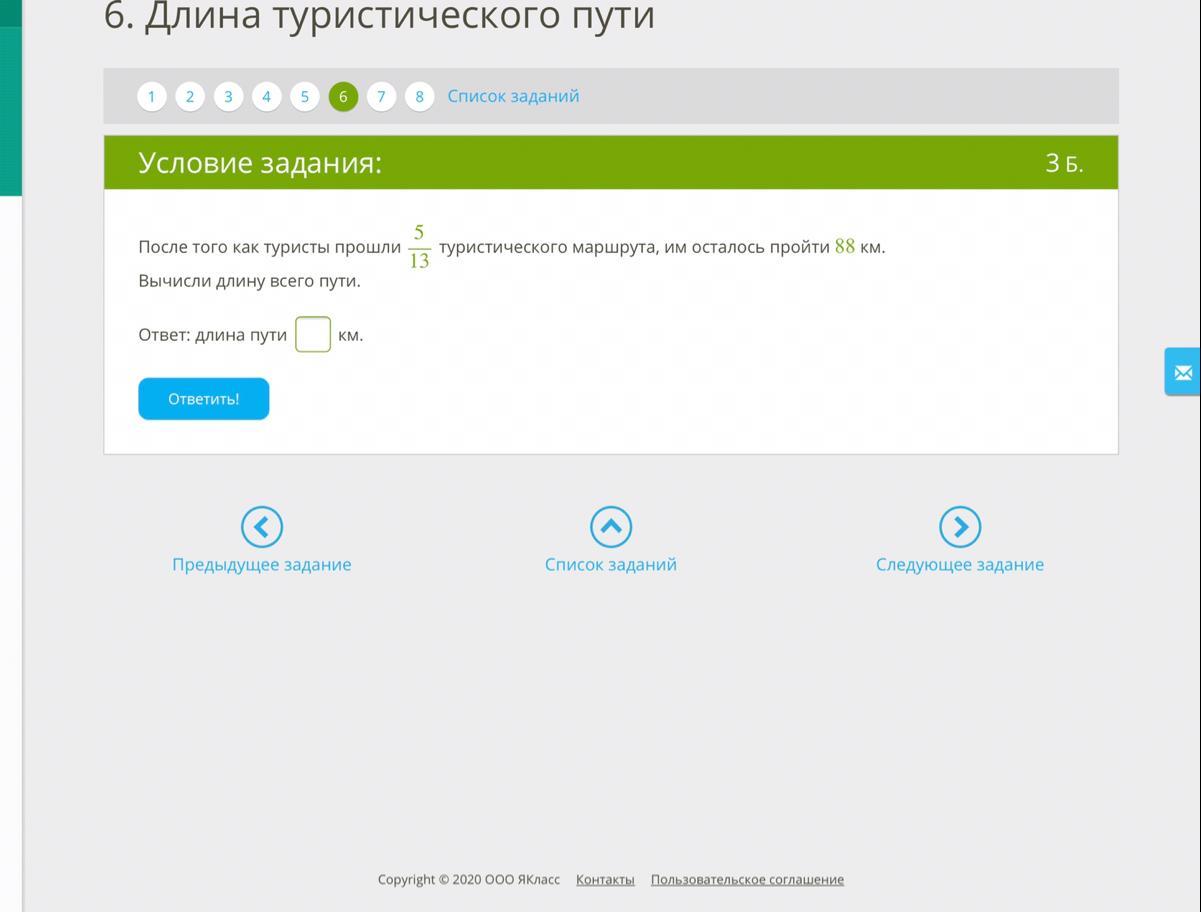Go to task number 7
The height and width of the screenshot is (912, 1201).
click(x=381, y=96)
